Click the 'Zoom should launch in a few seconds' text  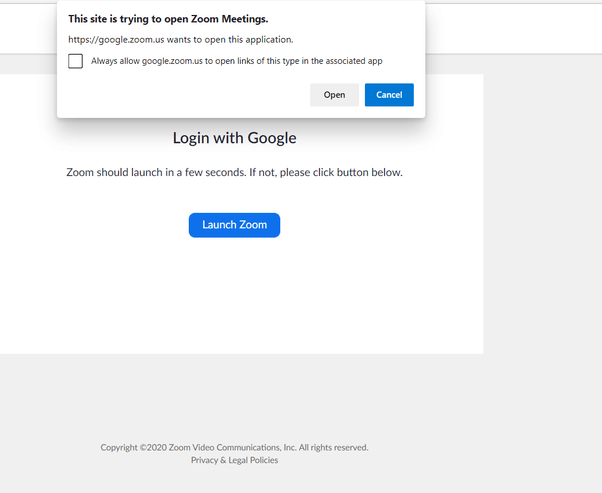[234, 172]
